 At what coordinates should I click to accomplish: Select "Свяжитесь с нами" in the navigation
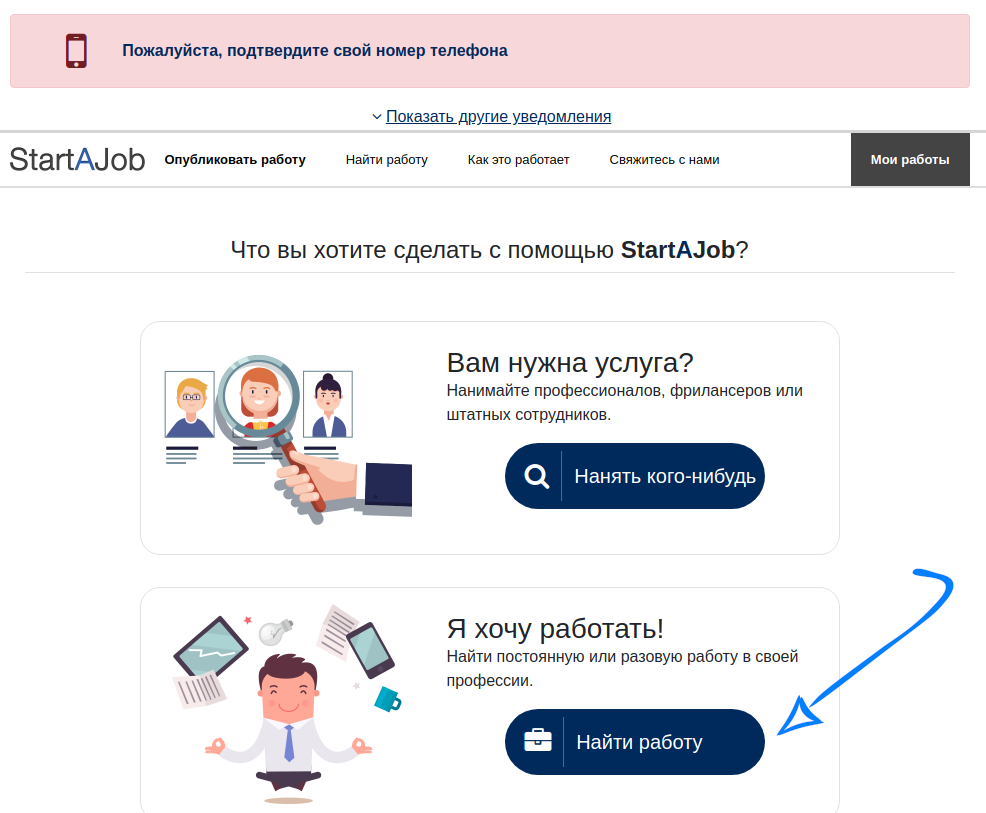click(664, 160)
